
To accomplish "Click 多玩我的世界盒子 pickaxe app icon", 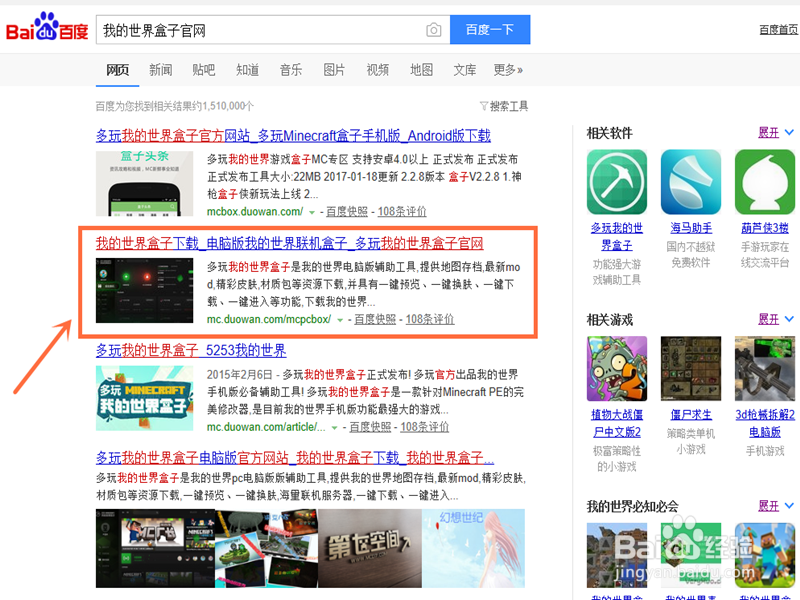I will (x=617, y=182).
